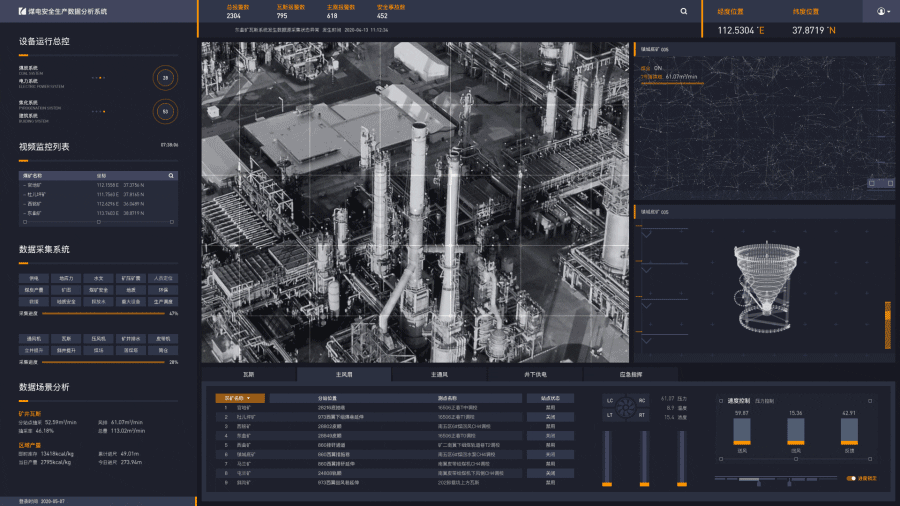Viewport: 900px width, 506px height.
Task: Switch to the 瓦斯 tab
Action: point(249,375)
